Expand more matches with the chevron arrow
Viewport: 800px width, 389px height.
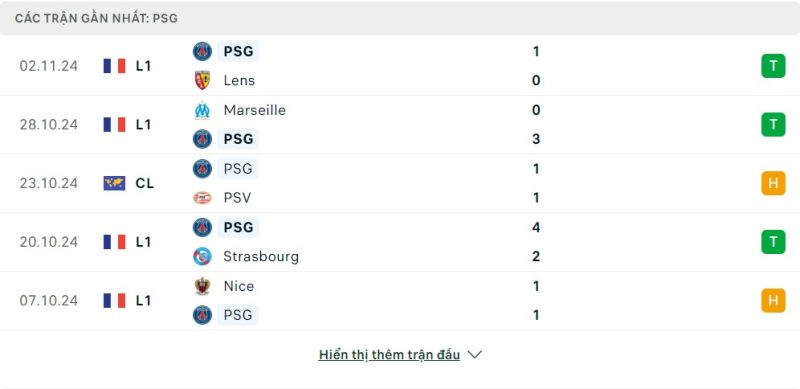[x=474, y=354]
